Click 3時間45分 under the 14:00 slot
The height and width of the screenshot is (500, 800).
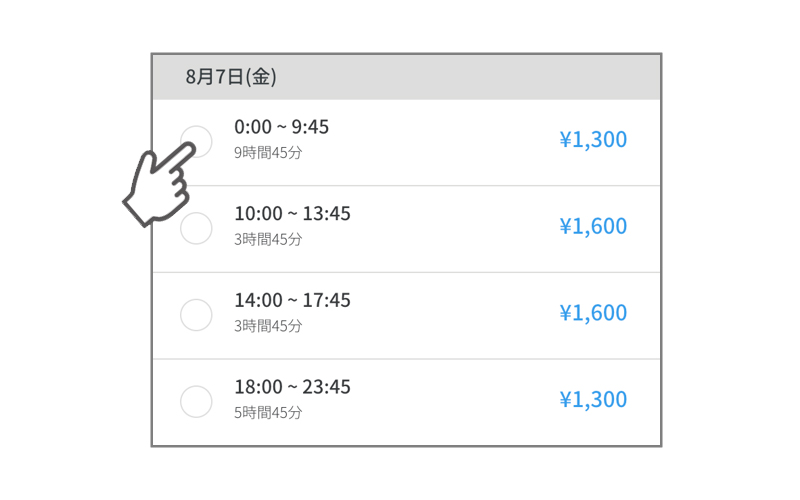click(268, 326)
